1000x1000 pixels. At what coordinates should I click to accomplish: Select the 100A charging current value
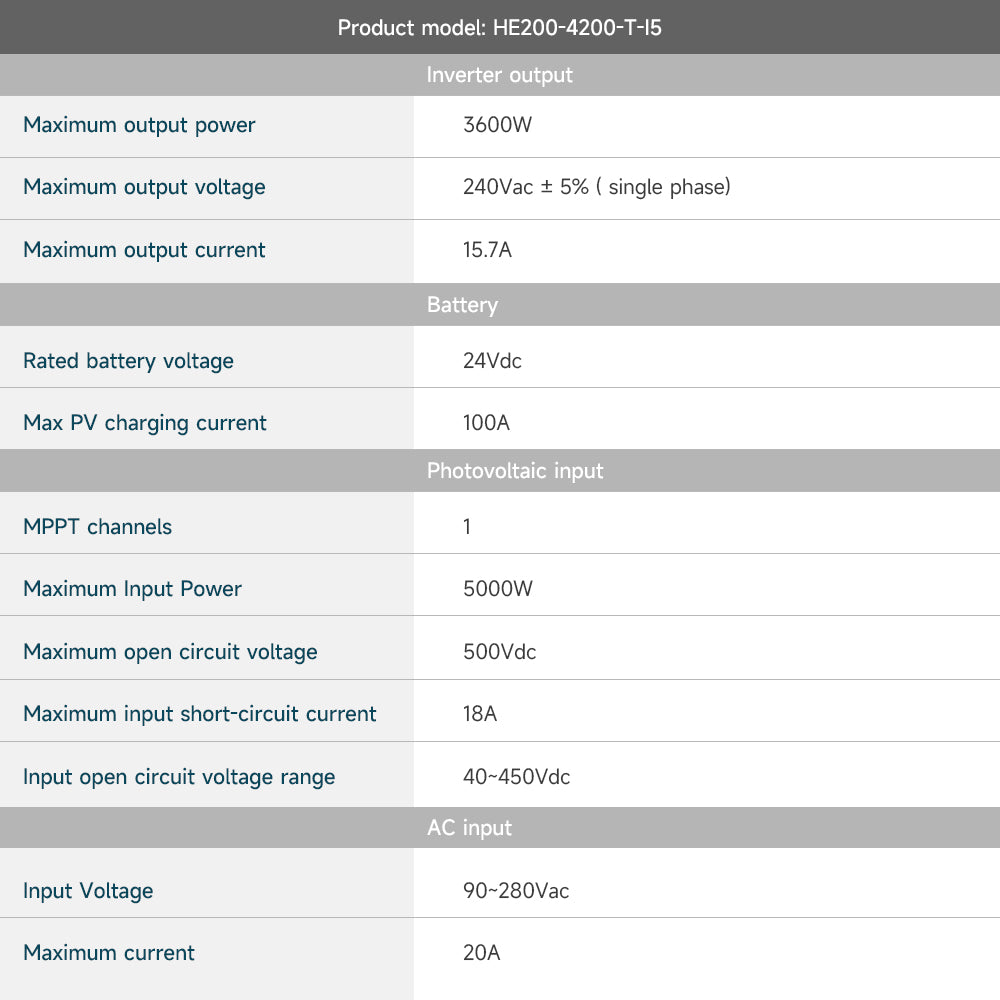pos(485,422)
